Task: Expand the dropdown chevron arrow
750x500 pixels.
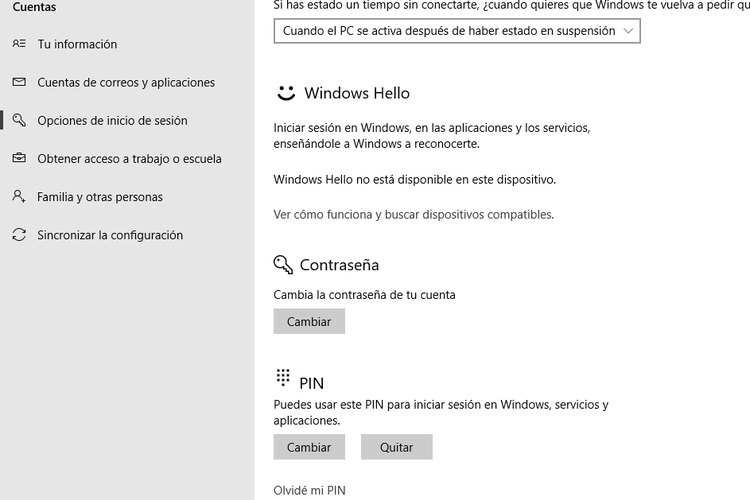Action: (x=628, y=31)
